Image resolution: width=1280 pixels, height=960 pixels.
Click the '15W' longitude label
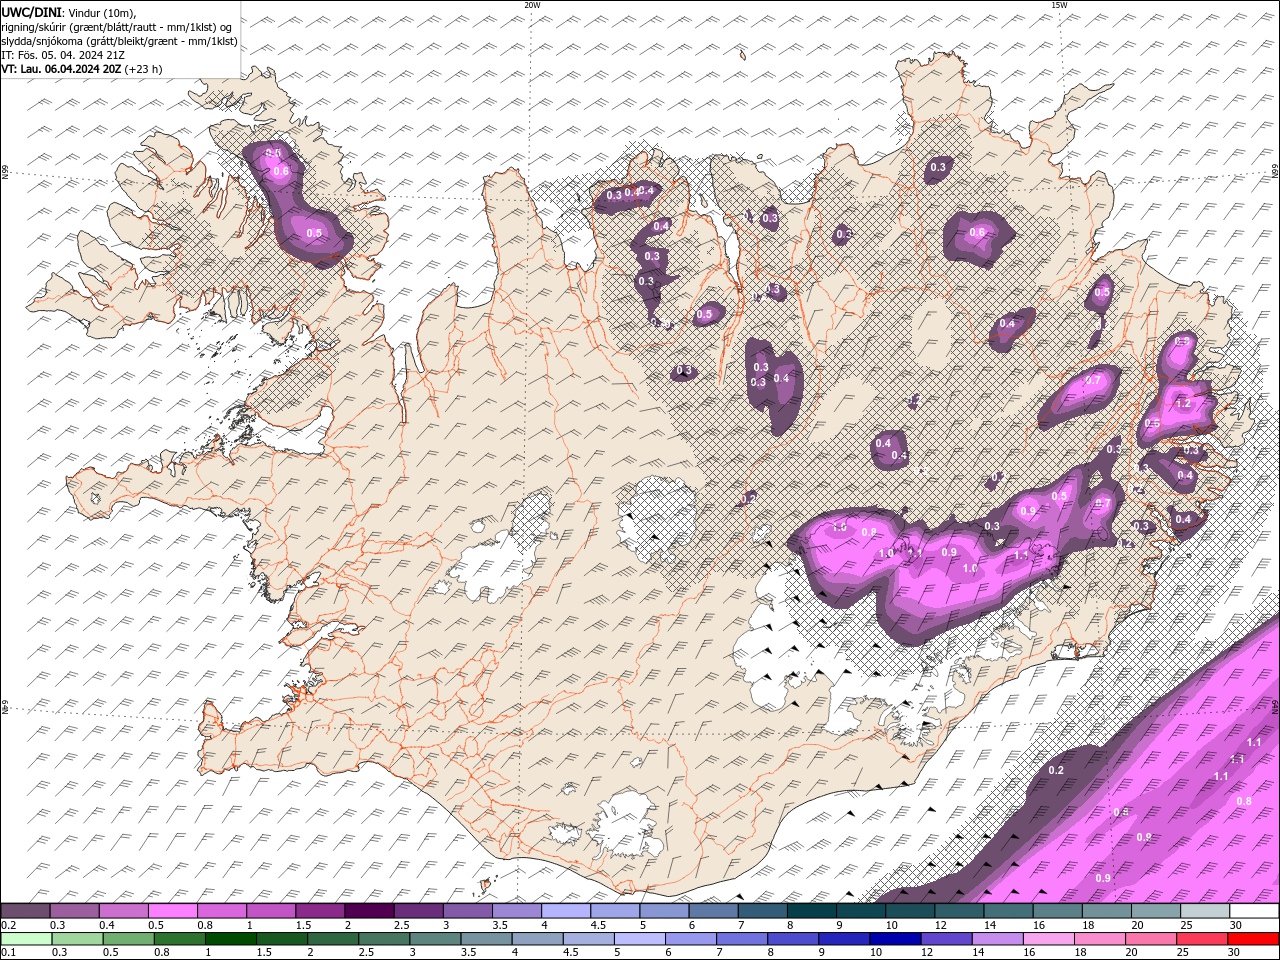[x=1059, y=5]
